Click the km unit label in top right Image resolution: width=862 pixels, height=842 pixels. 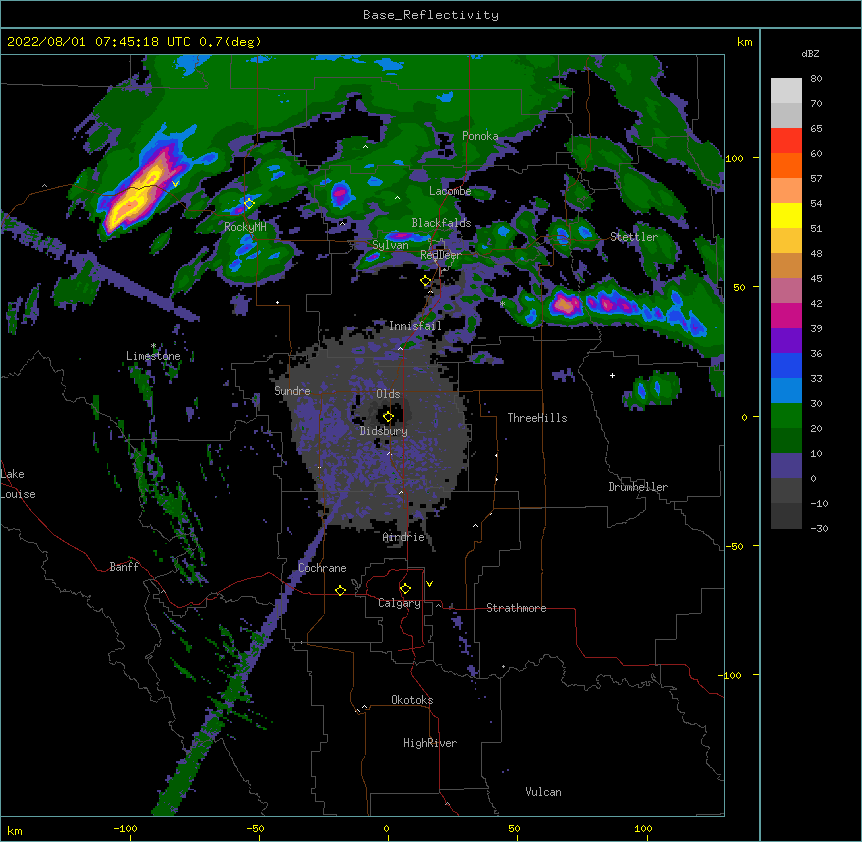click(745, 42)
